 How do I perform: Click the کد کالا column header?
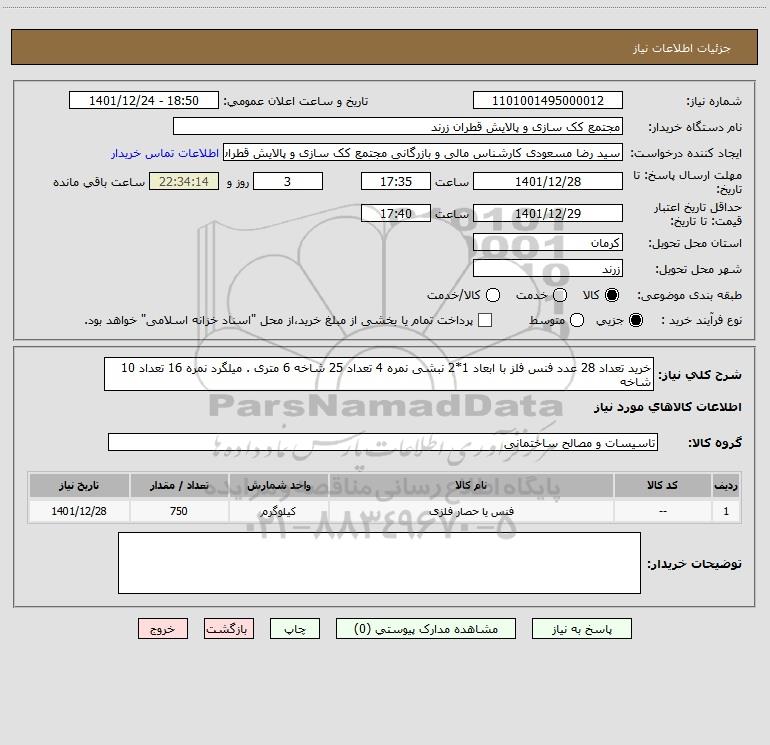click(x=662, y=485)
